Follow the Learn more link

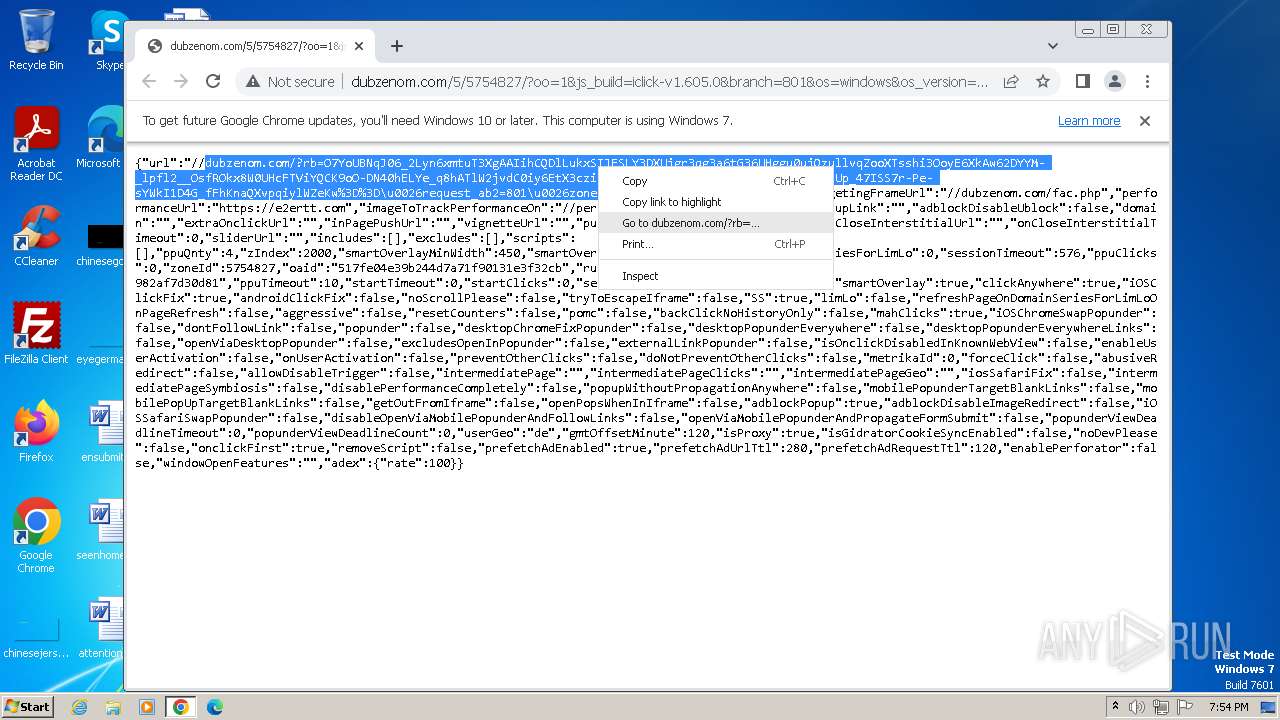point(1089,121)
